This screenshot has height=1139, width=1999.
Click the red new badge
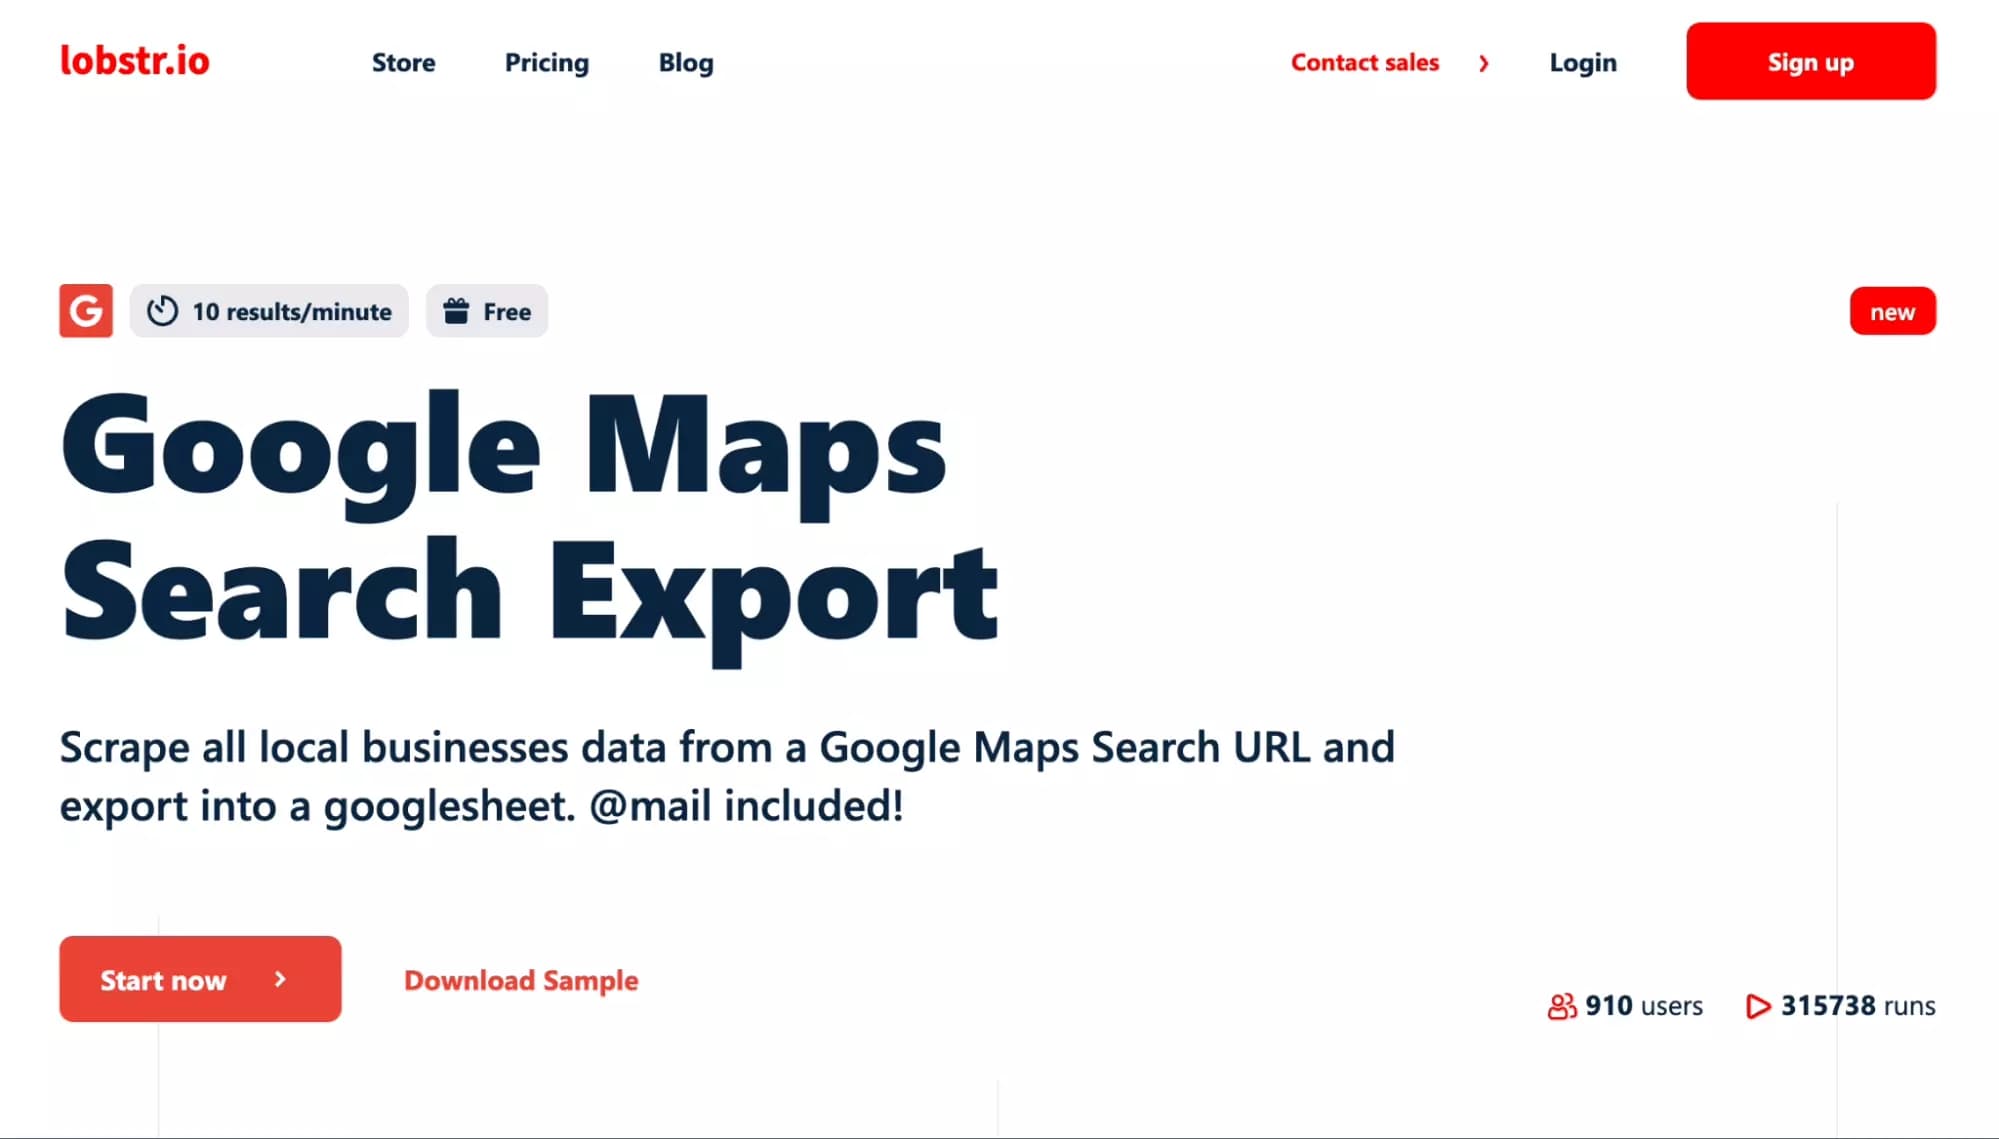(x=1893, y=311)
